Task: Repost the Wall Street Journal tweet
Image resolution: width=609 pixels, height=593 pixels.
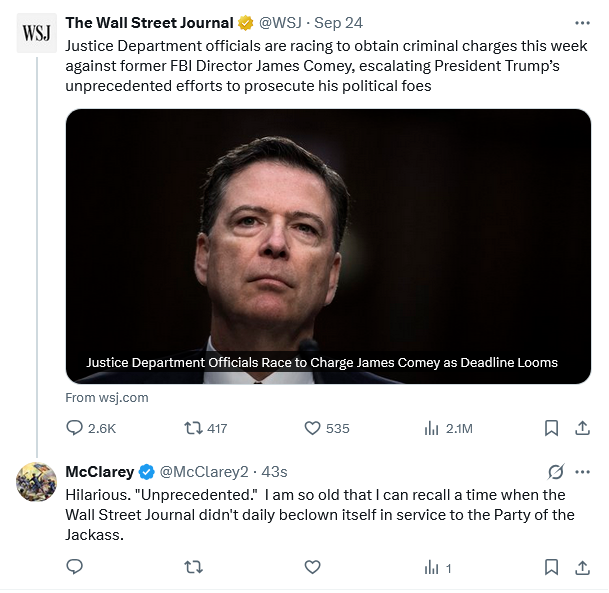Action: [194, 428]
